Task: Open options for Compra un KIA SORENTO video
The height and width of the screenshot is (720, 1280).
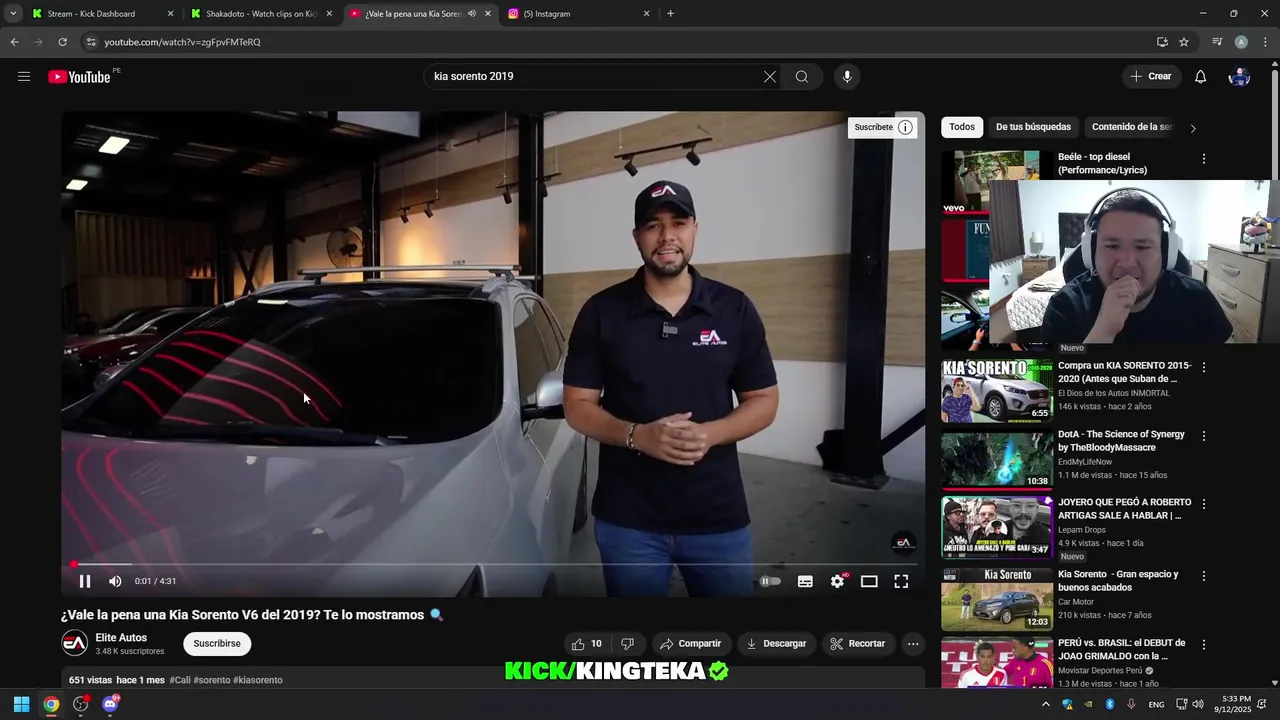Action: point(1204,368)
